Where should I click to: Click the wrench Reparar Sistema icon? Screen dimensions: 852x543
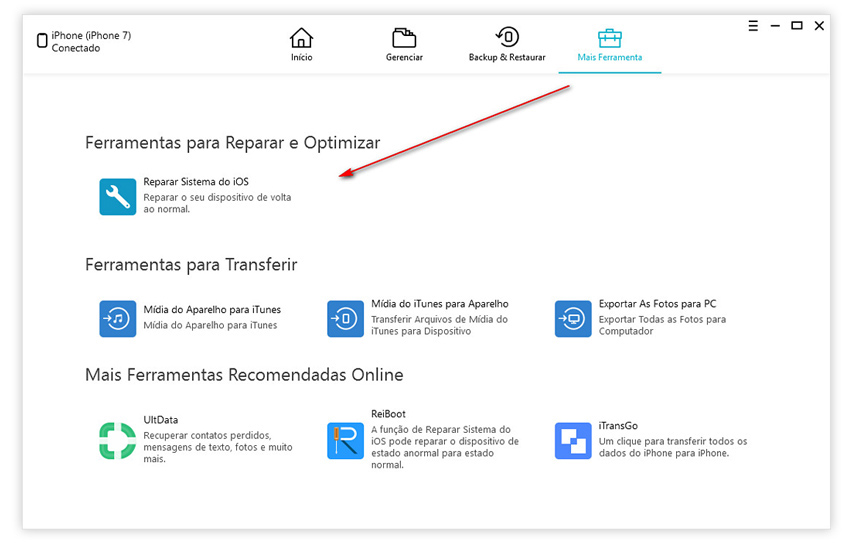click(x=117, y=197)
